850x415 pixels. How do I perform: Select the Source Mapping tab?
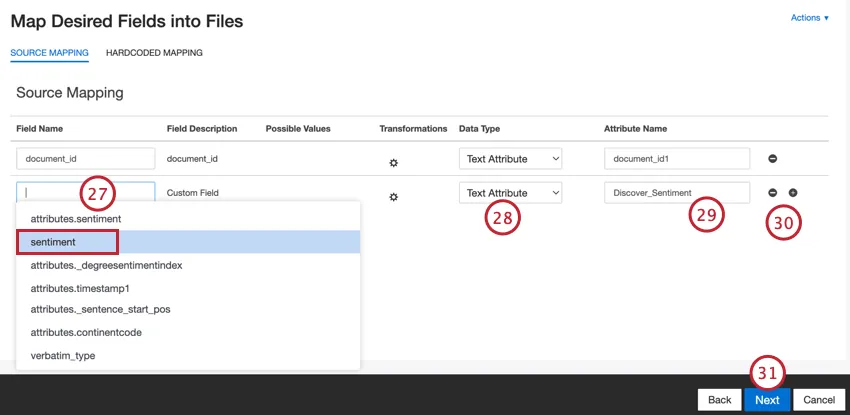[49, 53]
